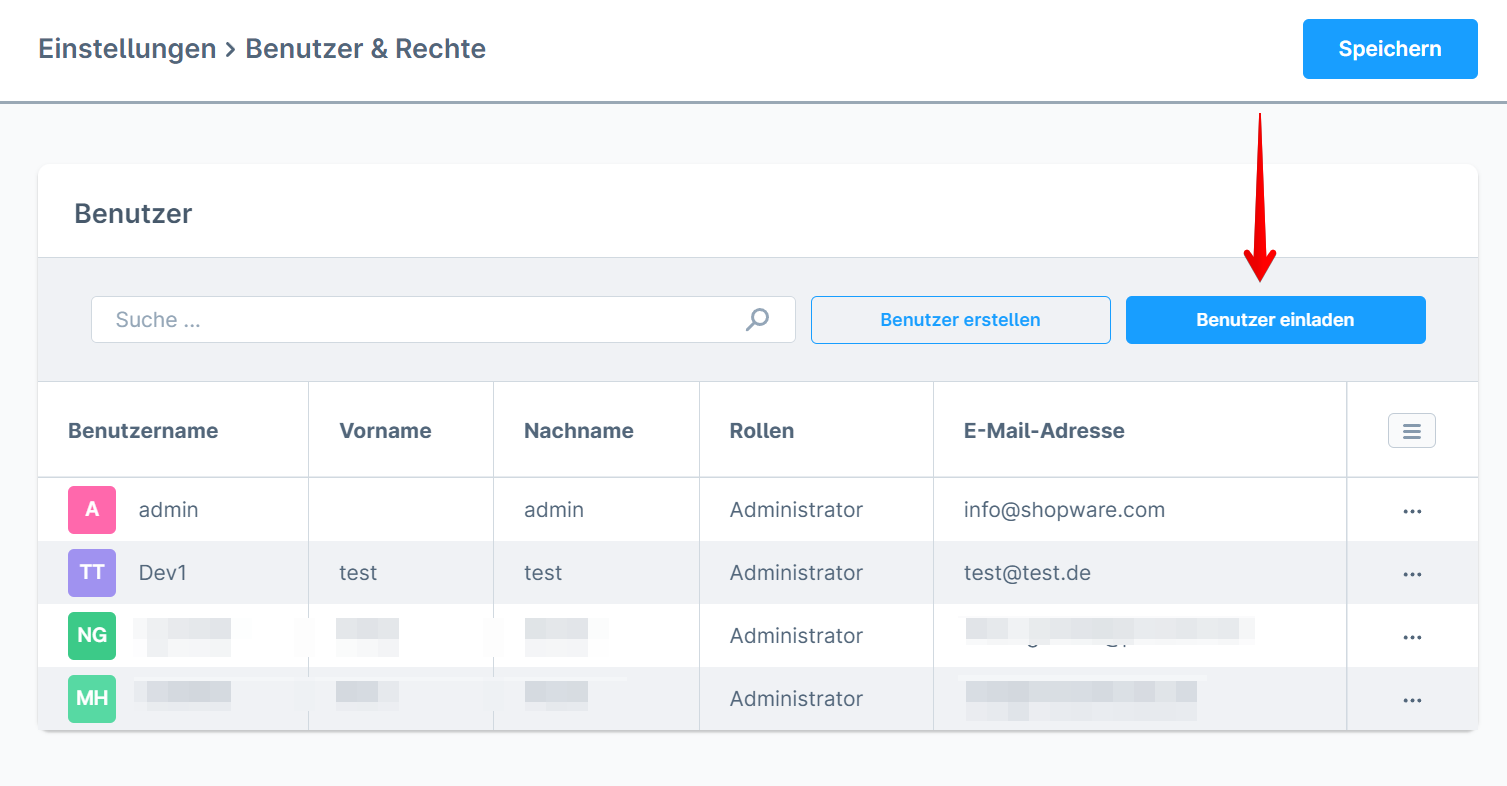1507x786 pixels.
Task: Sort by Nachname column header
Action: pos(579,431)
